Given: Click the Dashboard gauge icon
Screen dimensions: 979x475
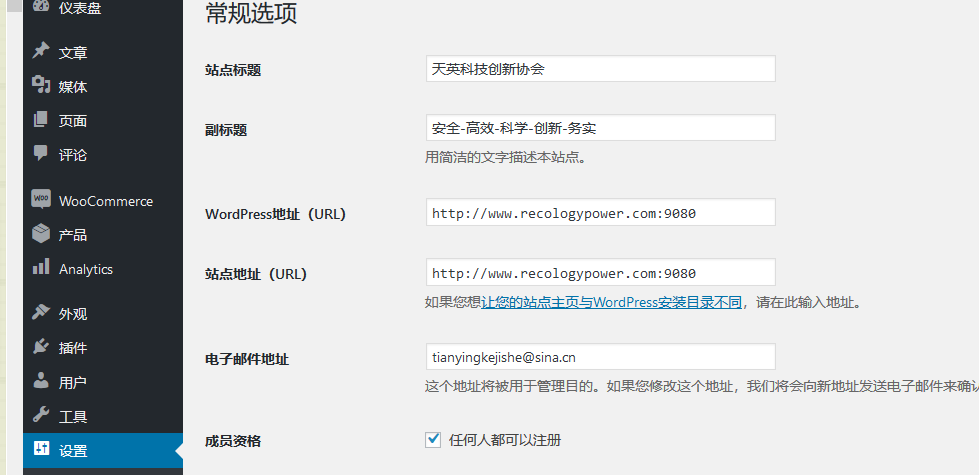Looking at the screenshot, I should tap(41, 6).
